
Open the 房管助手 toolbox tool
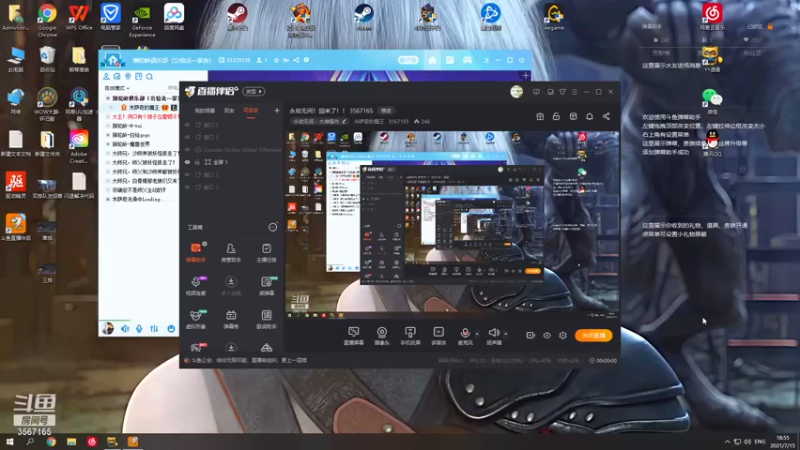tap(231, 252)
